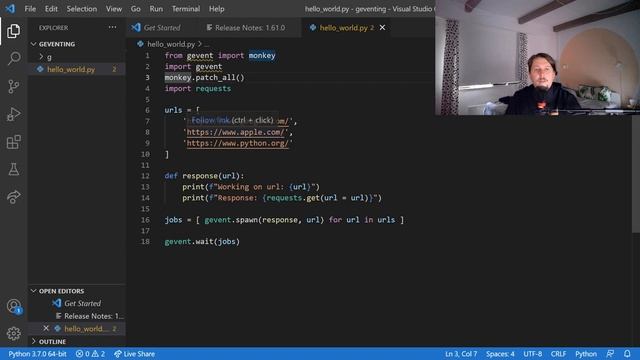Collapse the GEVENTING folder section
Screen dimensions: 640x360
tap(57, 44)
